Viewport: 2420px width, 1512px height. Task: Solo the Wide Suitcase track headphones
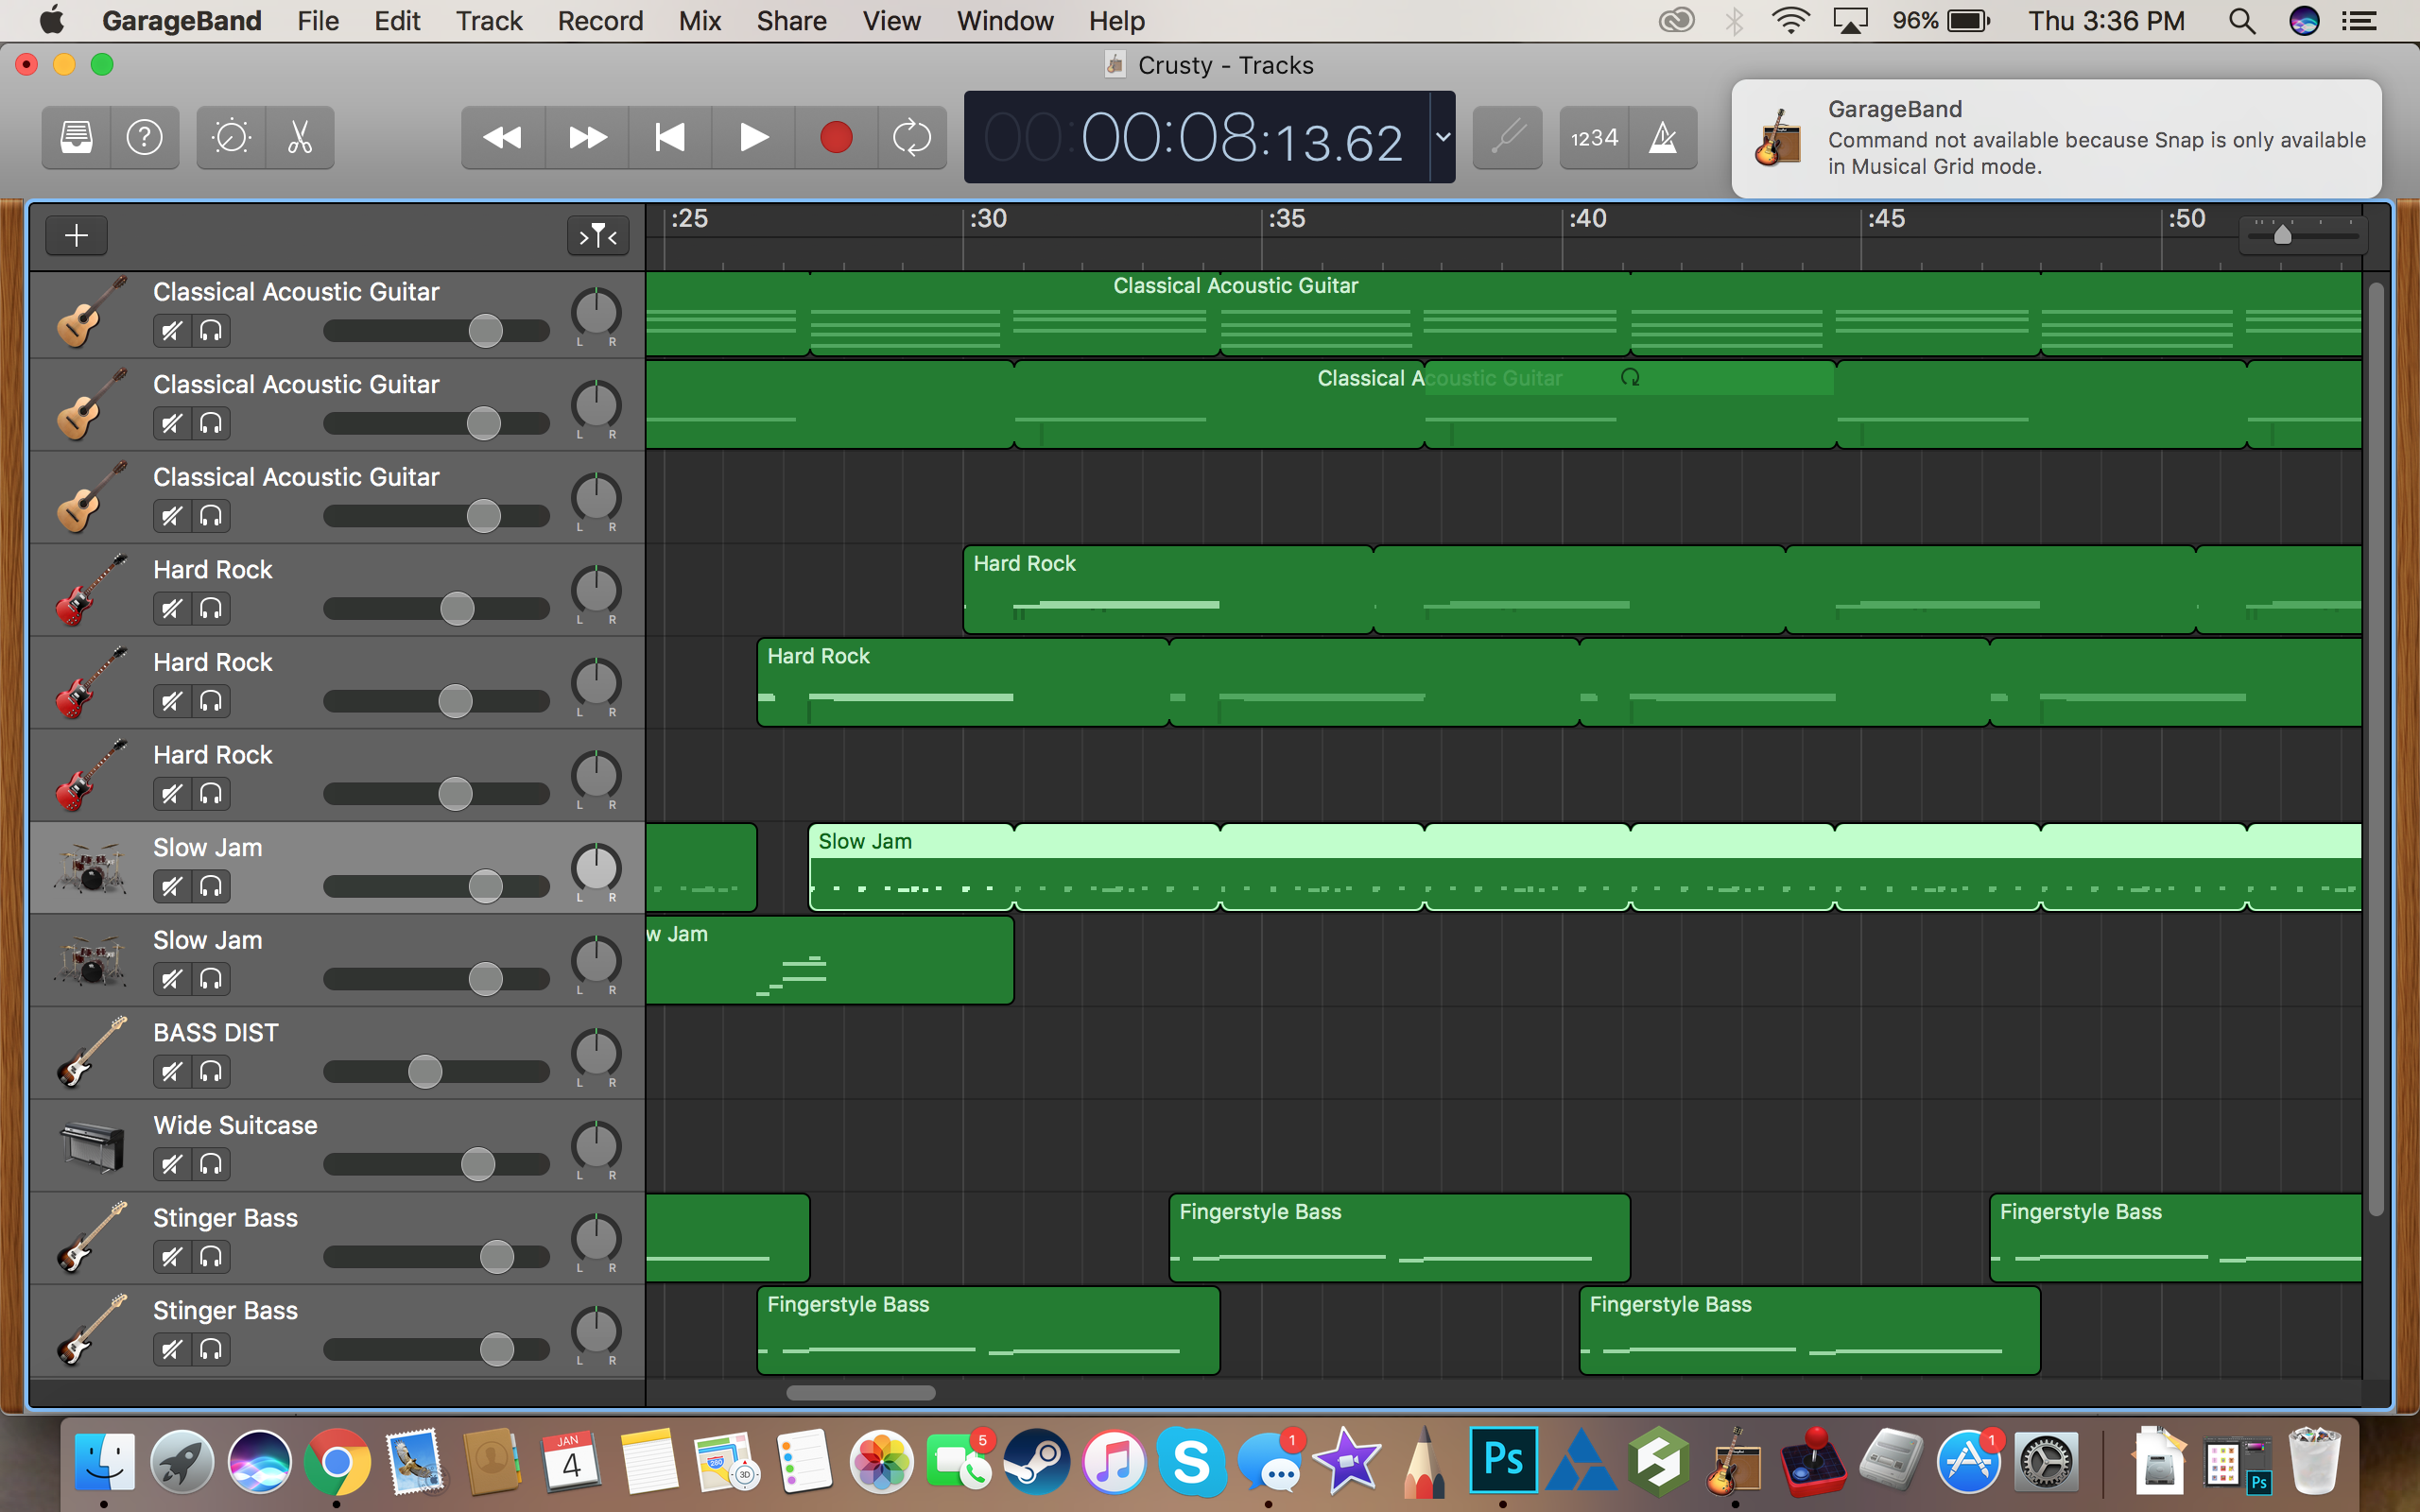pyautogui.click(x=211, y=1165)
